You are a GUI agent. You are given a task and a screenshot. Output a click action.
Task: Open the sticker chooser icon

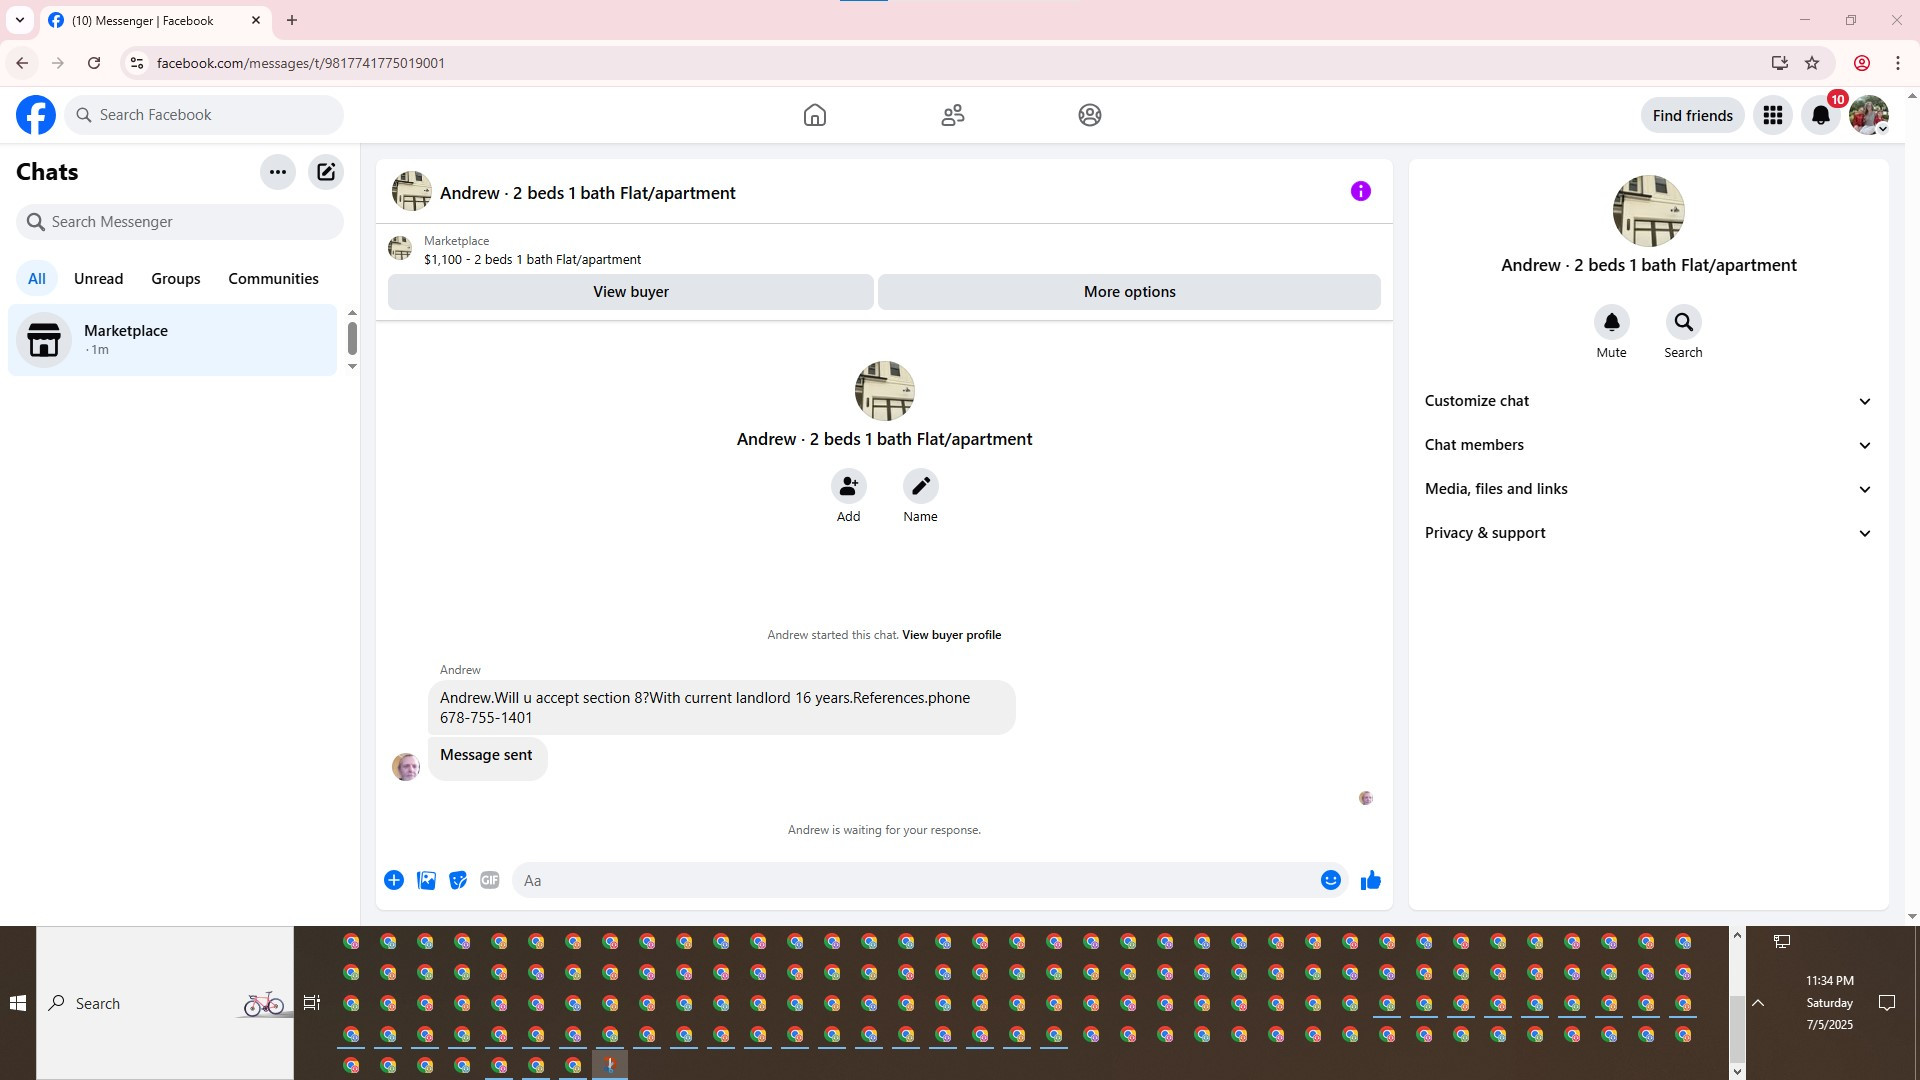(x=458, y=880)
